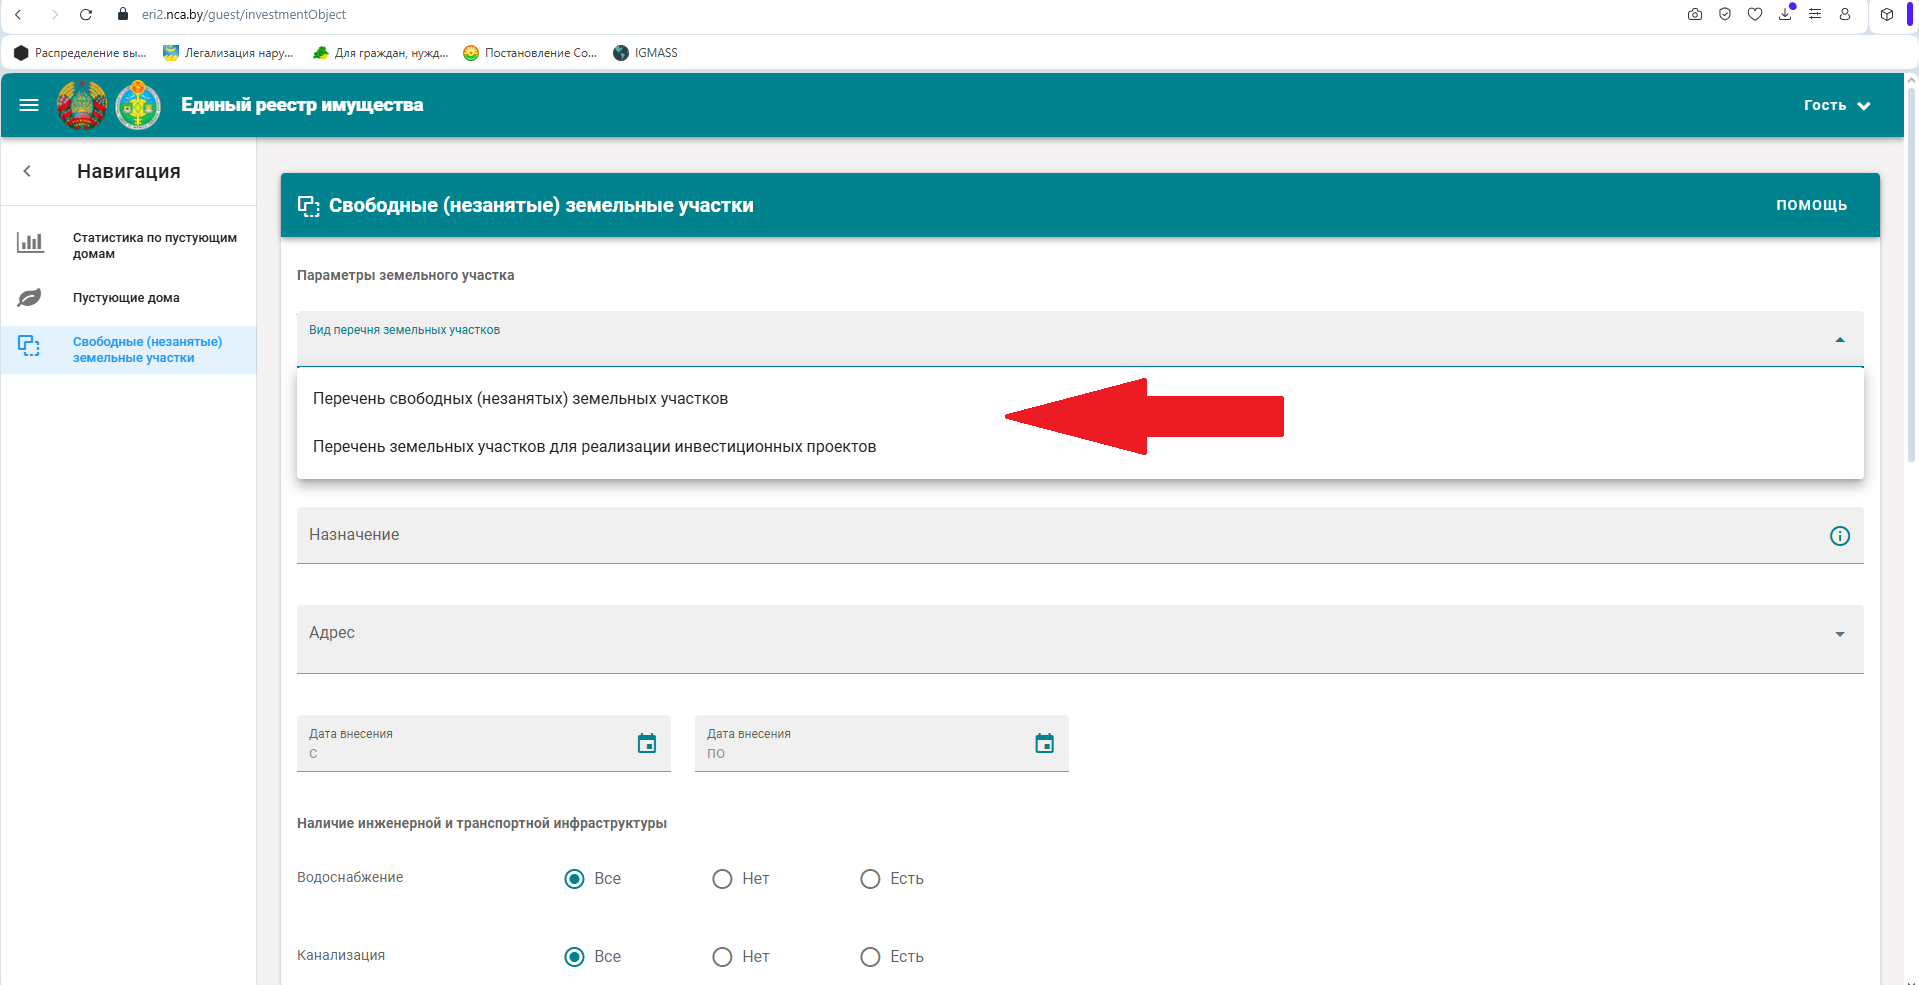This screenshot has width=1919, height=985.
Task: Open 'Пустующие дома' navigation item
Action: tap(129, 297)
